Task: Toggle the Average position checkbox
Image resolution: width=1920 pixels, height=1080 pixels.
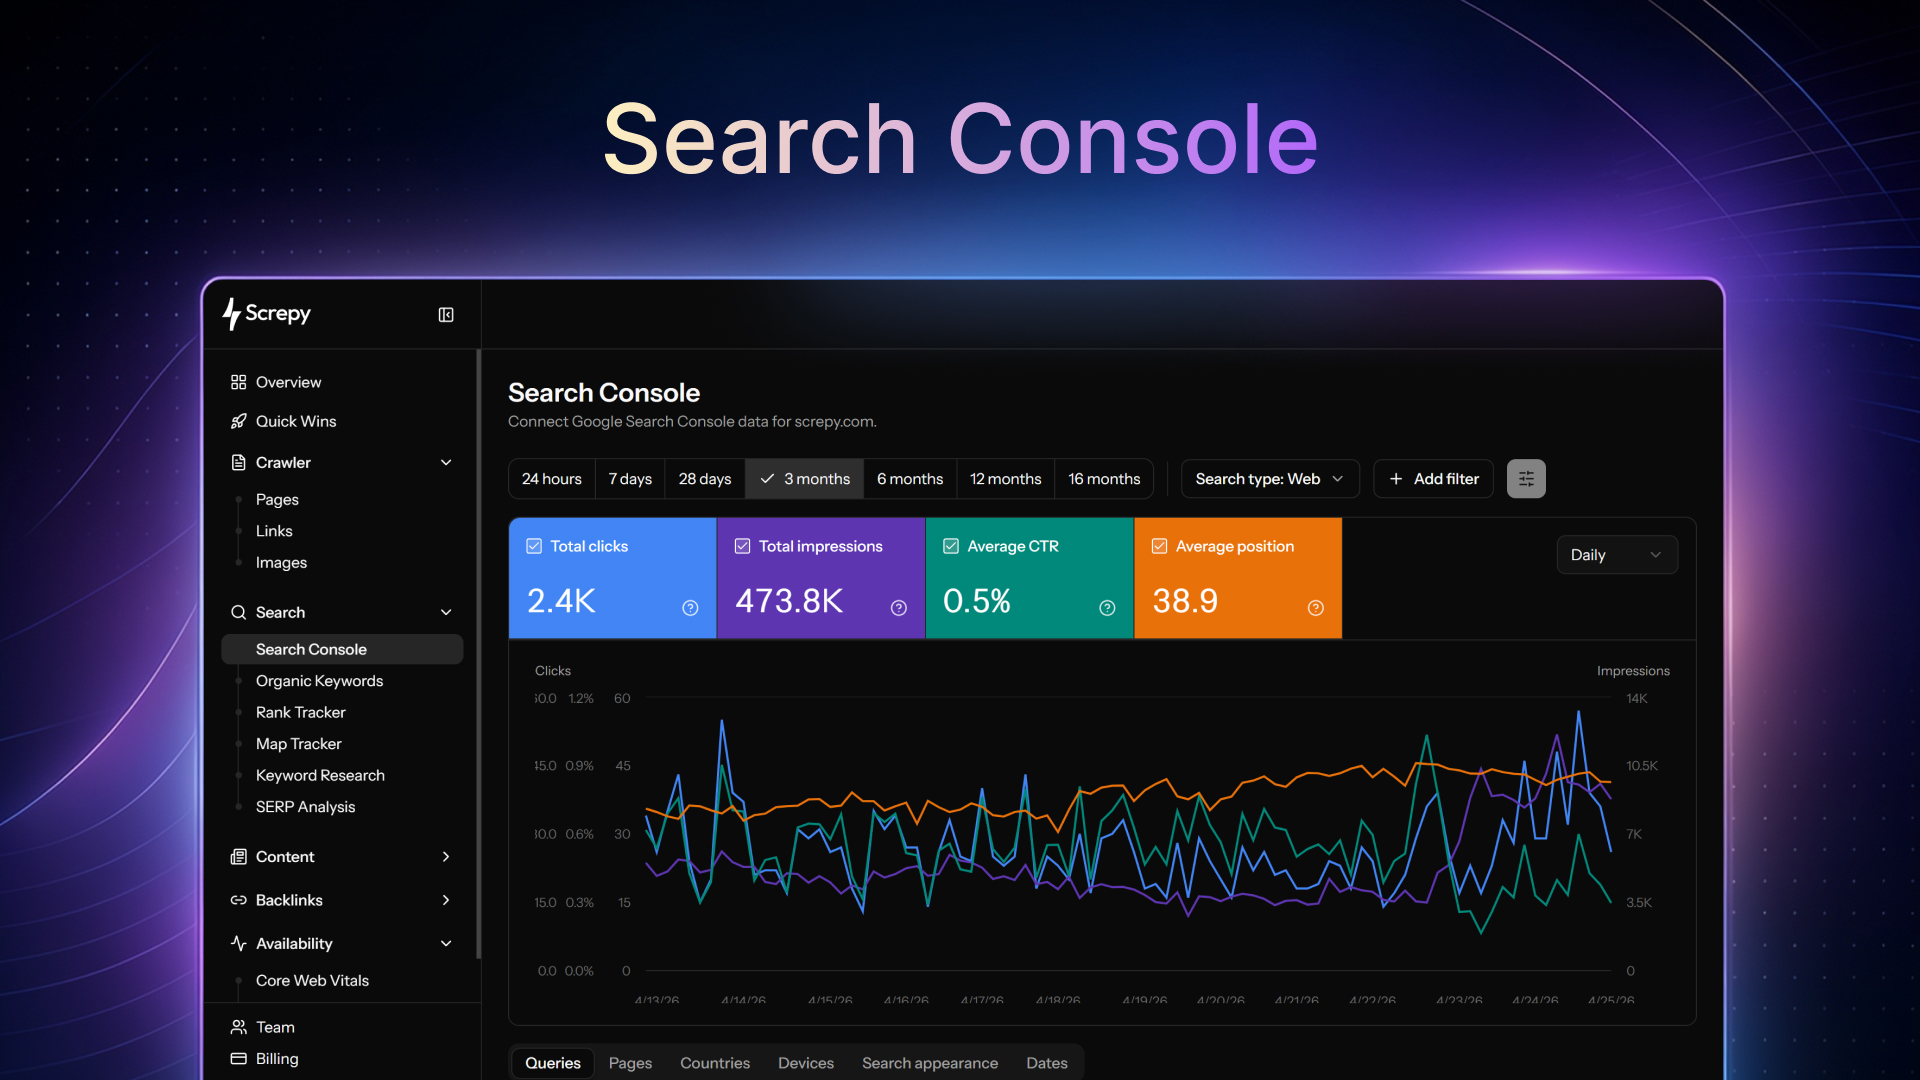Action: coord(1159,546)
